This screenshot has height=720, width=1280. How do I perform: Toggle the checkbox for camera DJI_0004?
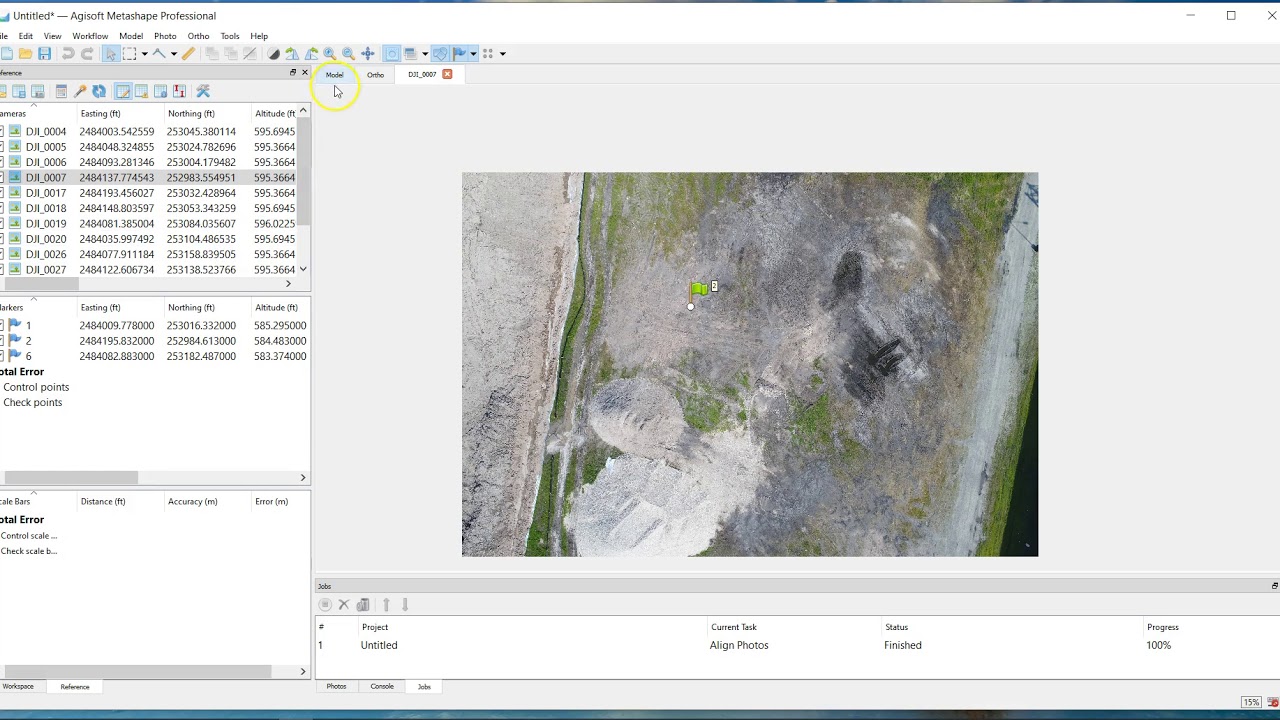[1, 132]
